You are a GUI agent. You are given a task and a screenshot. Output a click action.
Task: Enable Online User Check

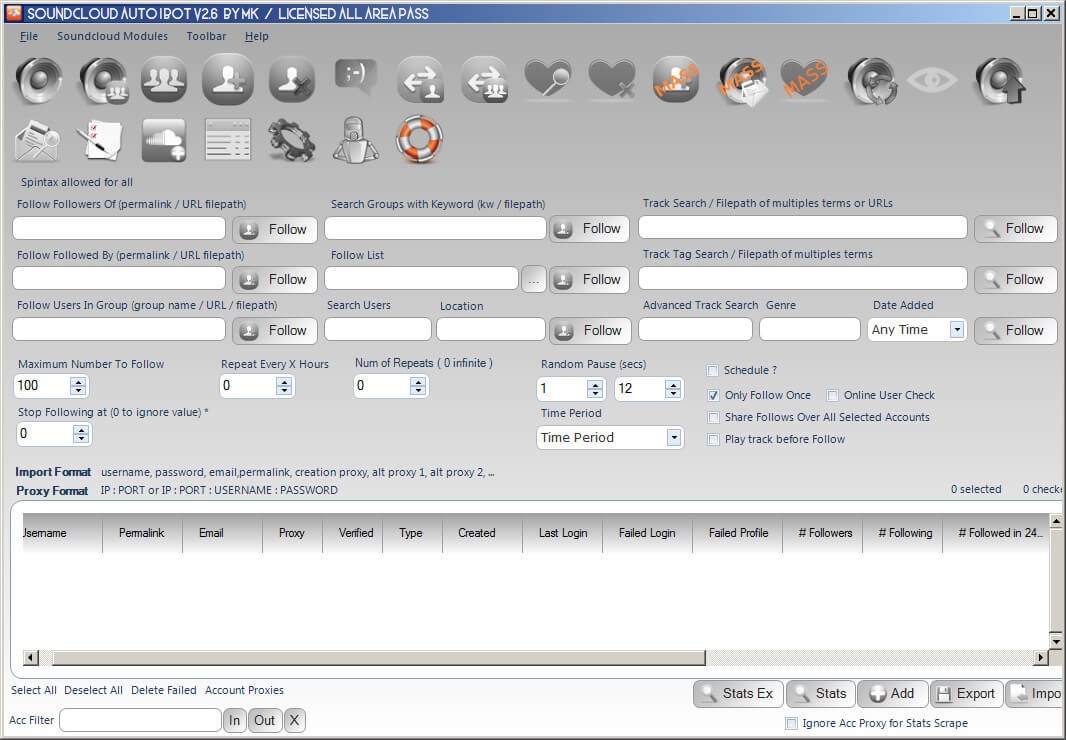(x=832, y=395)
